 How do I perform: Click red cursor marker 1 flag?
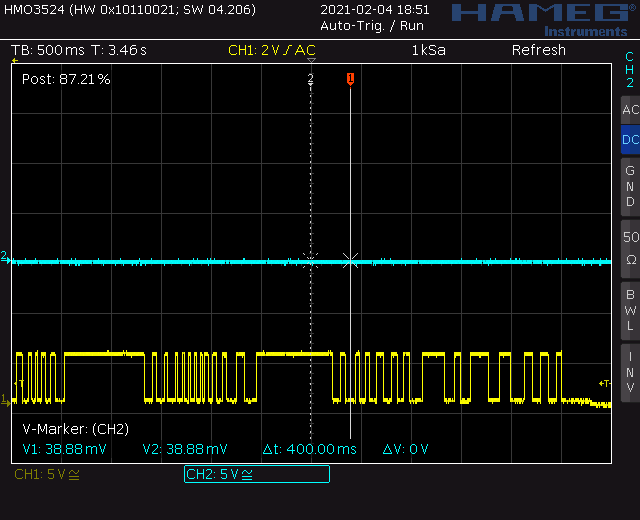[x=350, y=79]
